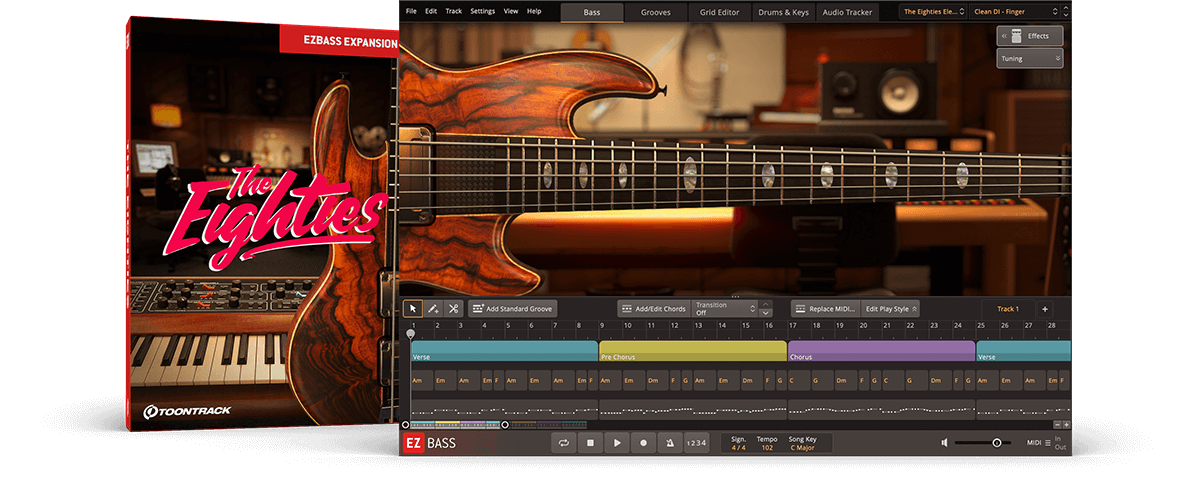Mute output via speaker icon
The image size is (1200, 488).
pos(945,442)
